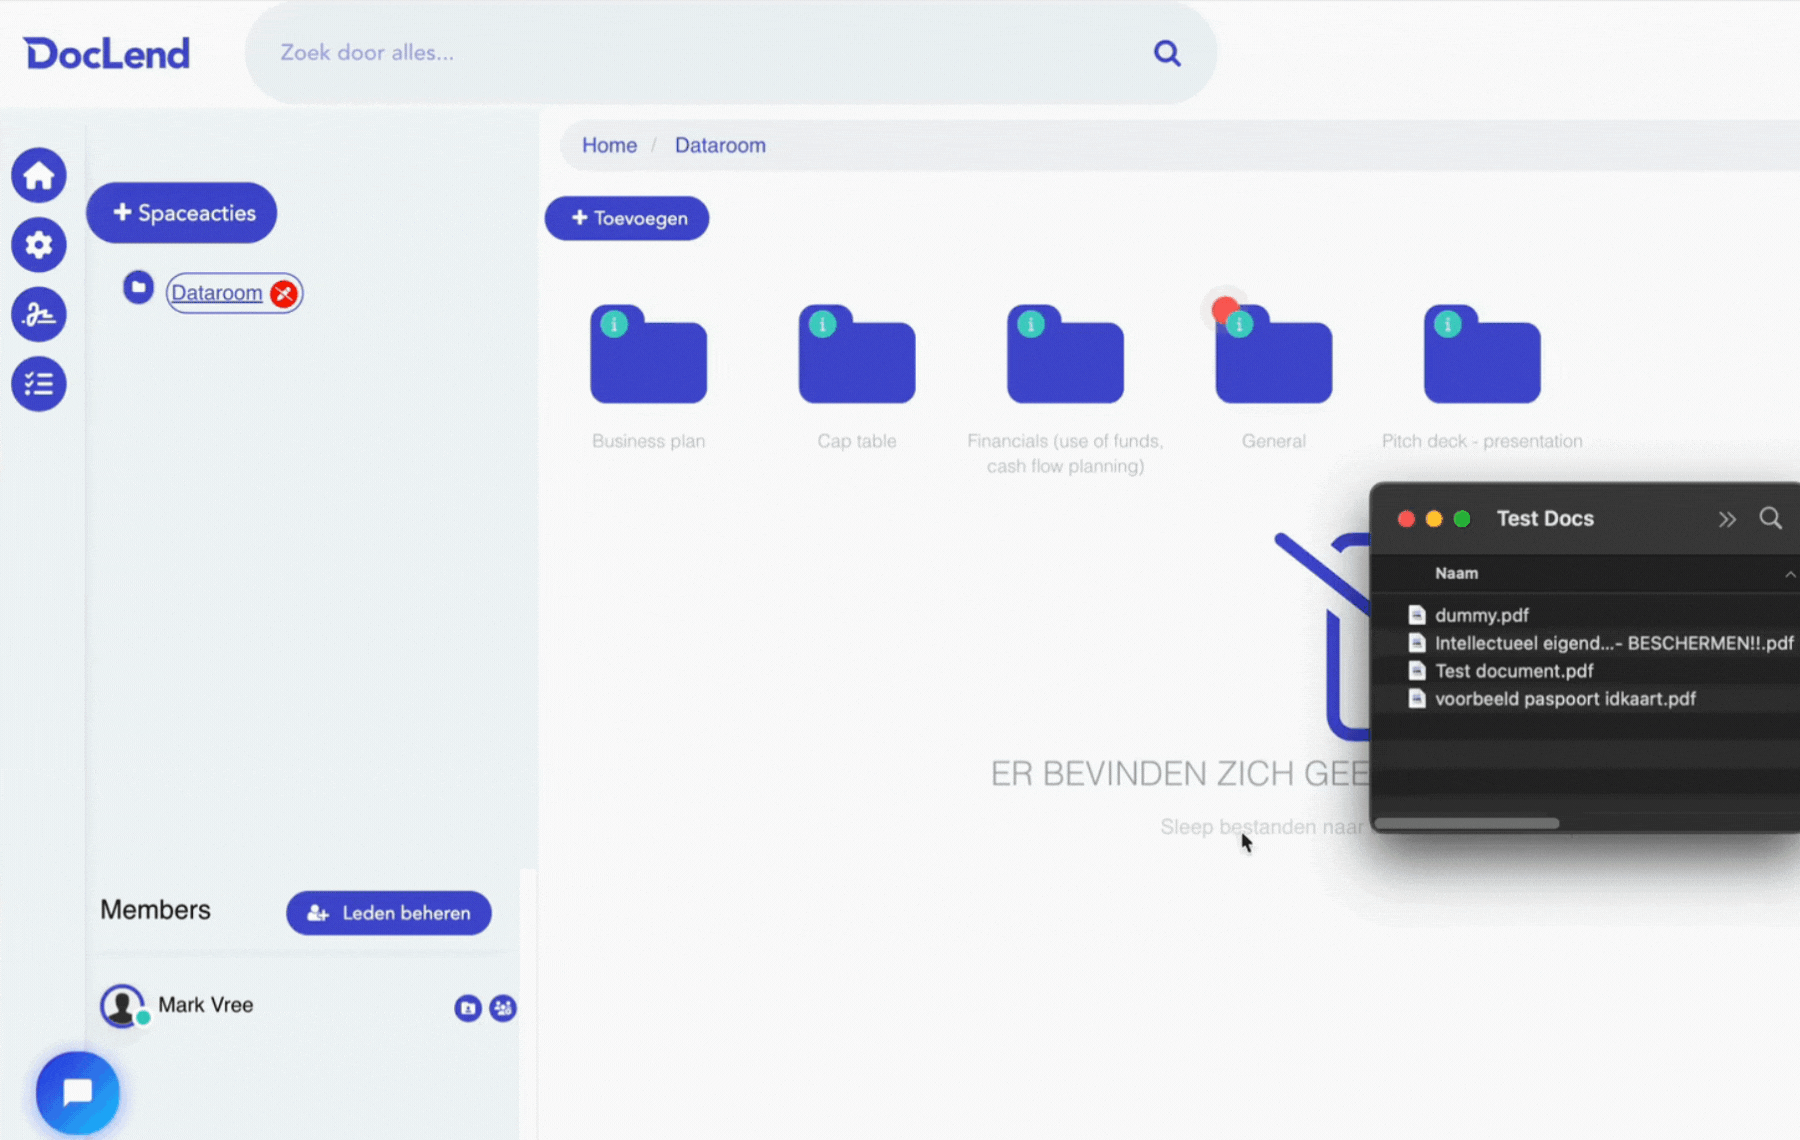Click Mark Vree's avatar
The image size is (1800, 1140).
(x=122, y=1006)
